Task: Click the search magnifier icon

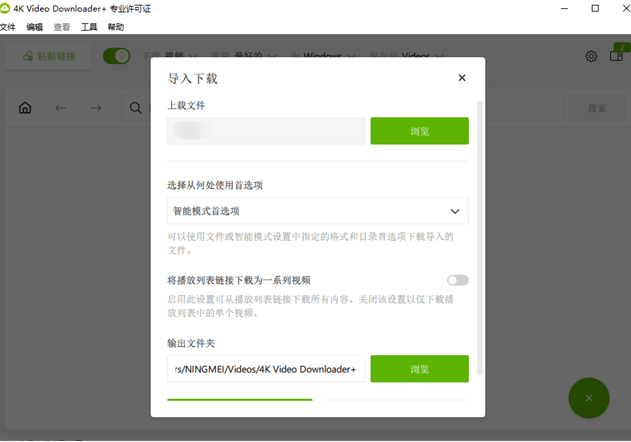Action: 136,108
